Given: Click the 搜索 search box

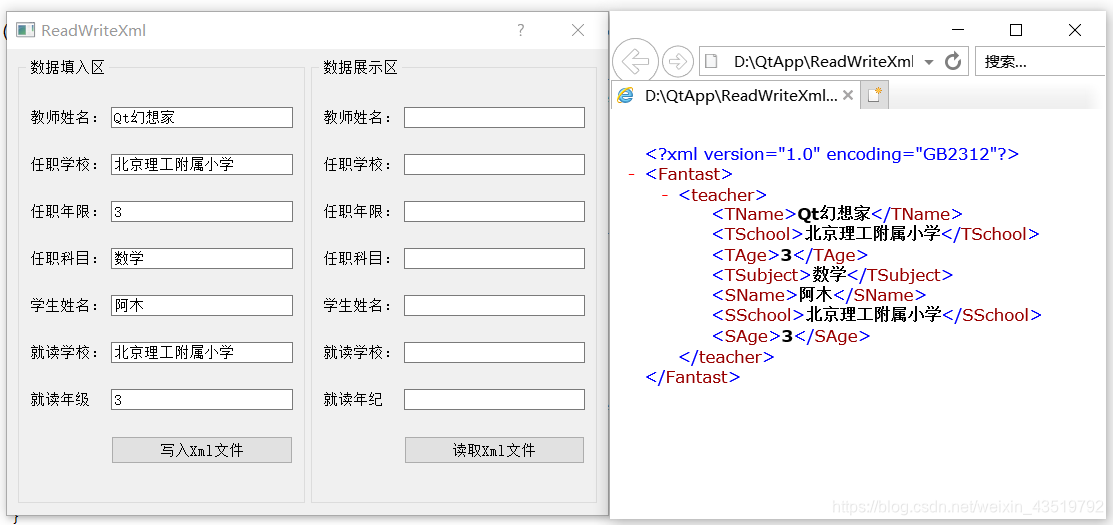Looking at the screenshot, I should pyautogui.click(x=1043, y=62).
